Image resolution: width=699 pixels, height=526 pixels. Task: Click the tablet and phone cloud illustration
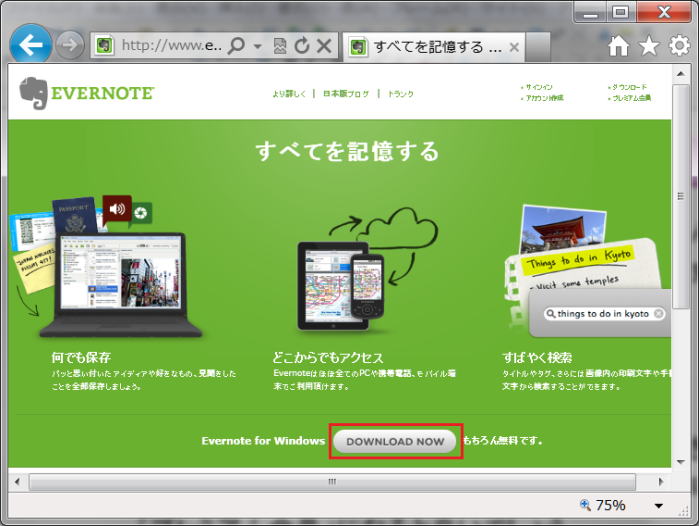click(x=368, y=270)
